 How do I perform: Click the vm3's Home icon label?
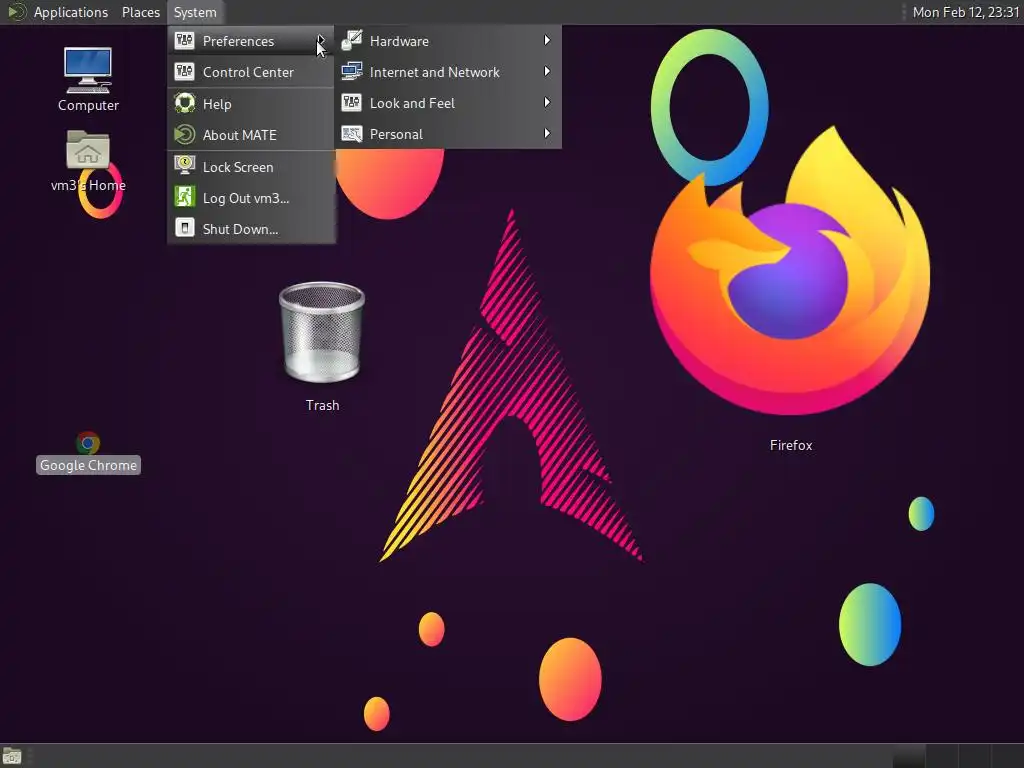[x=88, y=185]
